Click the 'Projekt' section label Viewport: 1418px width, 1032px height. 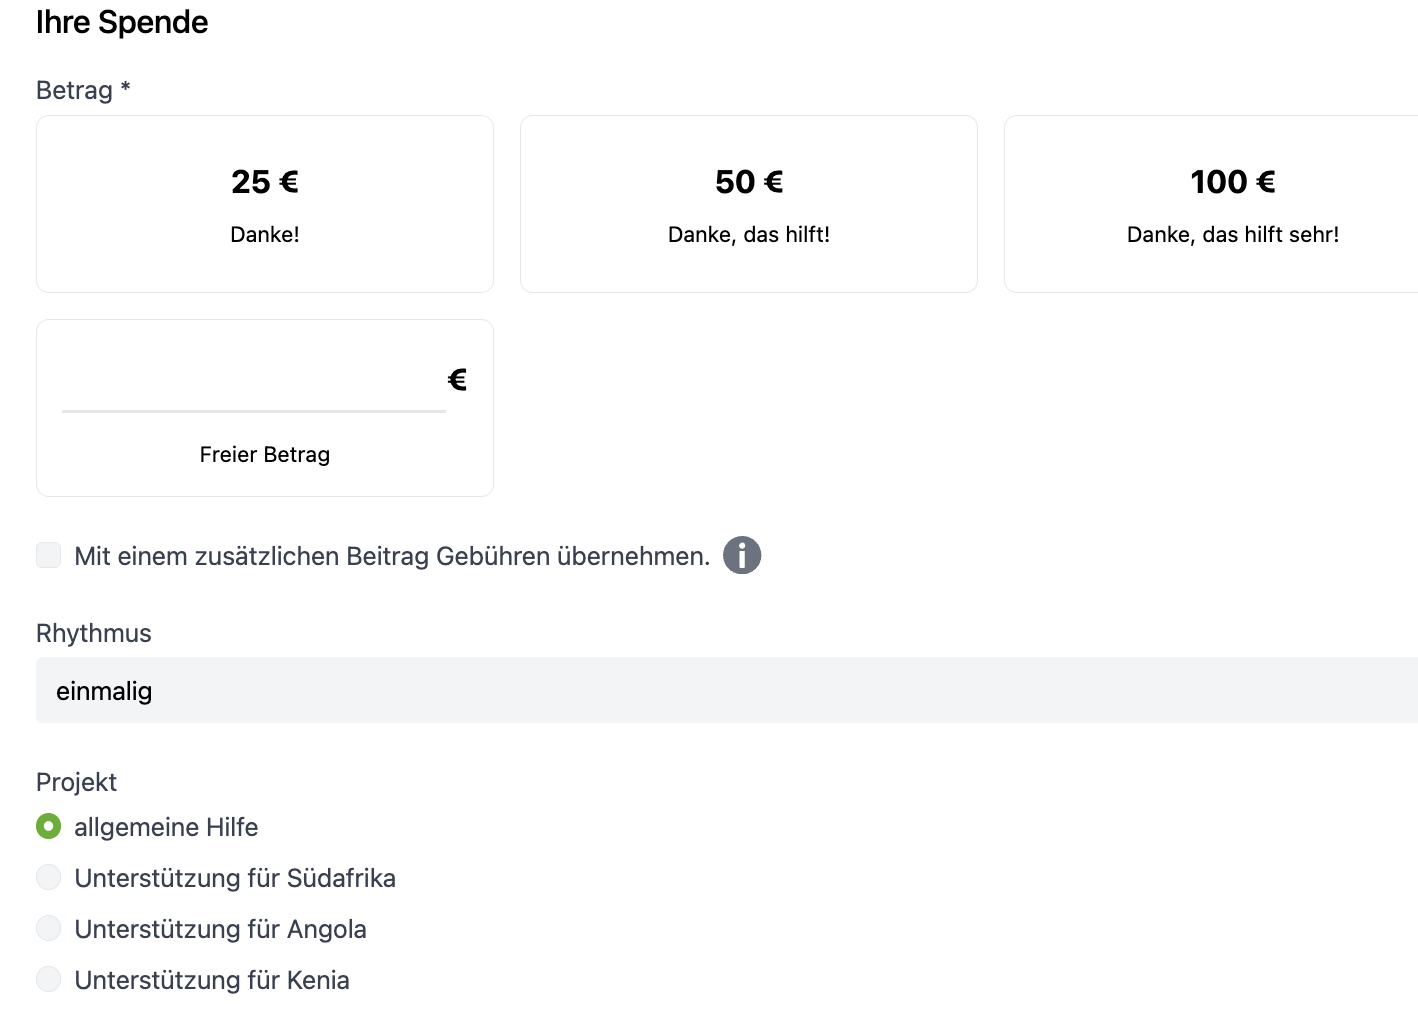[x=76, y=782]
